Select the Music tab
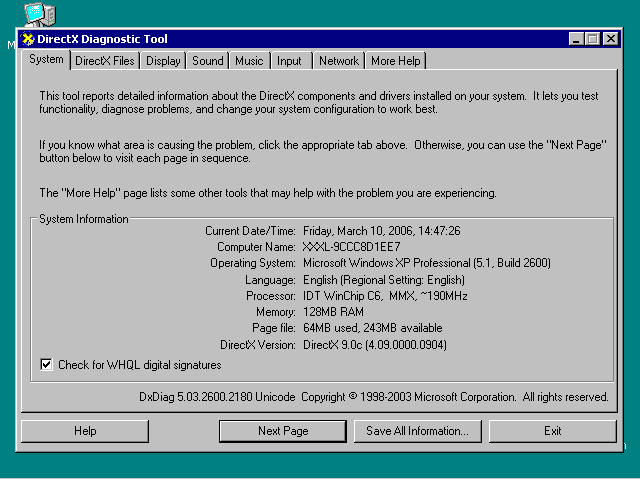 (x=249, y=61)
